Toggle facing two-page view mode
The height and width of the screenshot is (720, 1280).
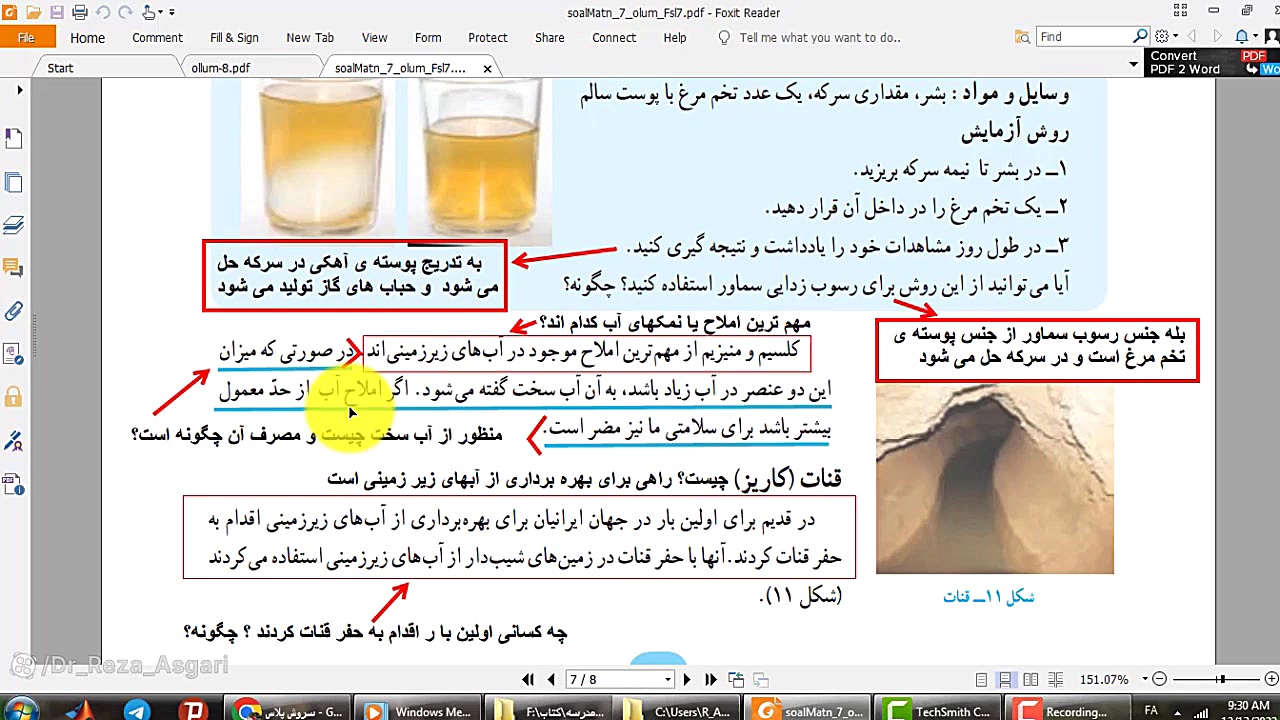coord(1030,680)
